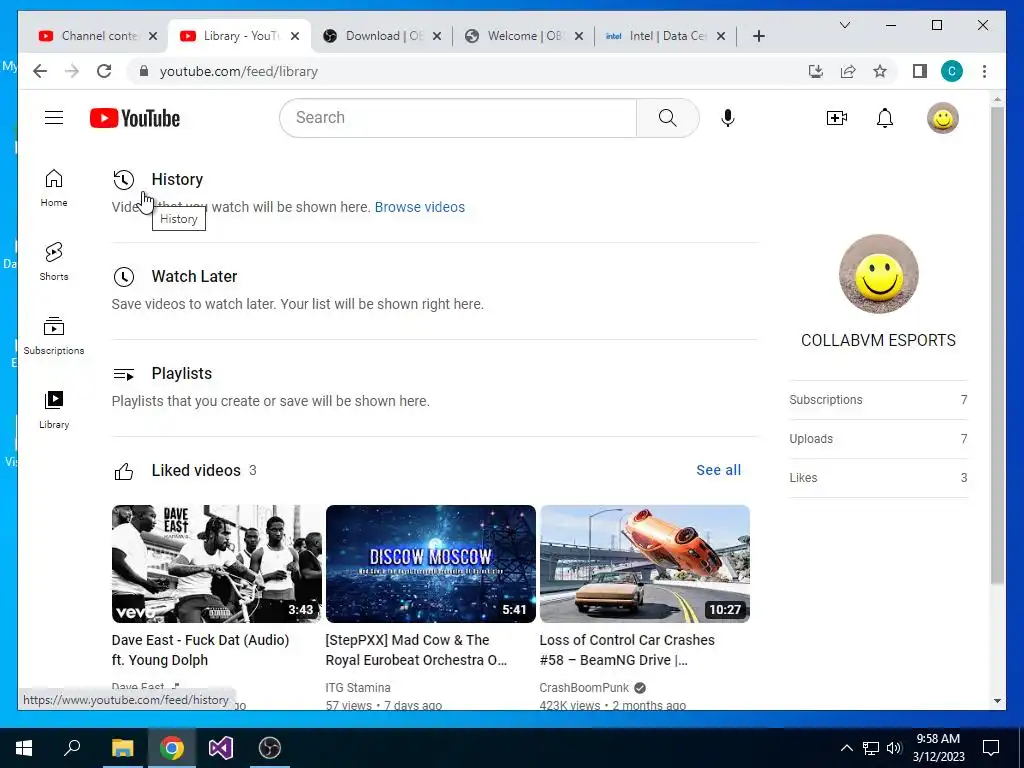
Task: Open the Windows Start menu
Action: [x=24, y=748]
